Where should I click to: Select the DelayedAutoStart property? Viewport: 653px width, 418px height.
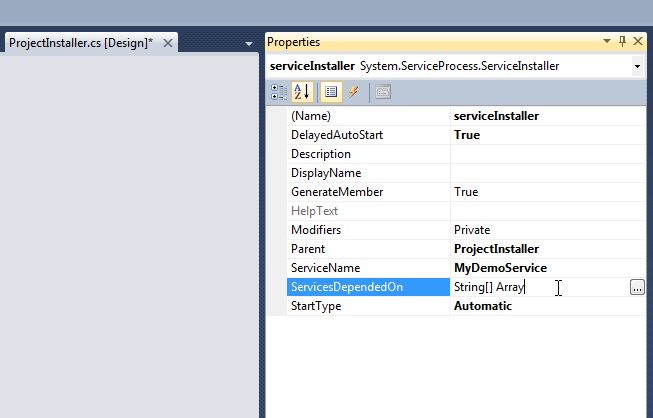(x=368, y=135)
